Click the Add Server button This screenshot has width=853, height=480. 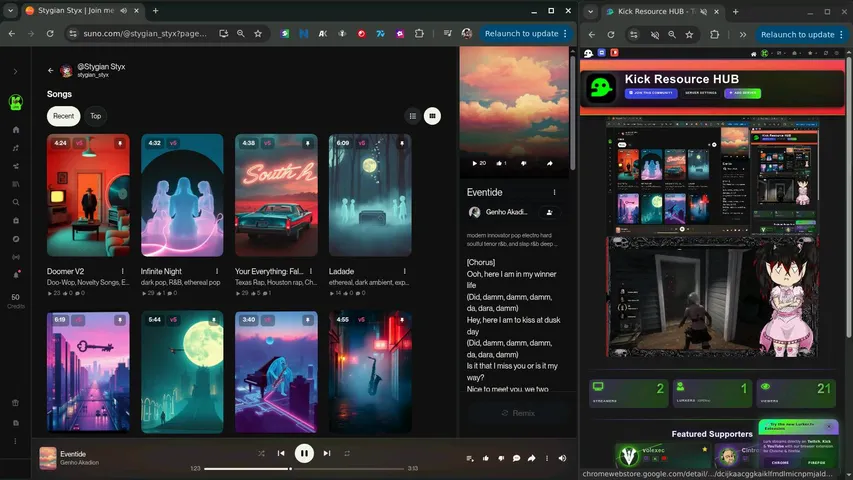(743, 93)
